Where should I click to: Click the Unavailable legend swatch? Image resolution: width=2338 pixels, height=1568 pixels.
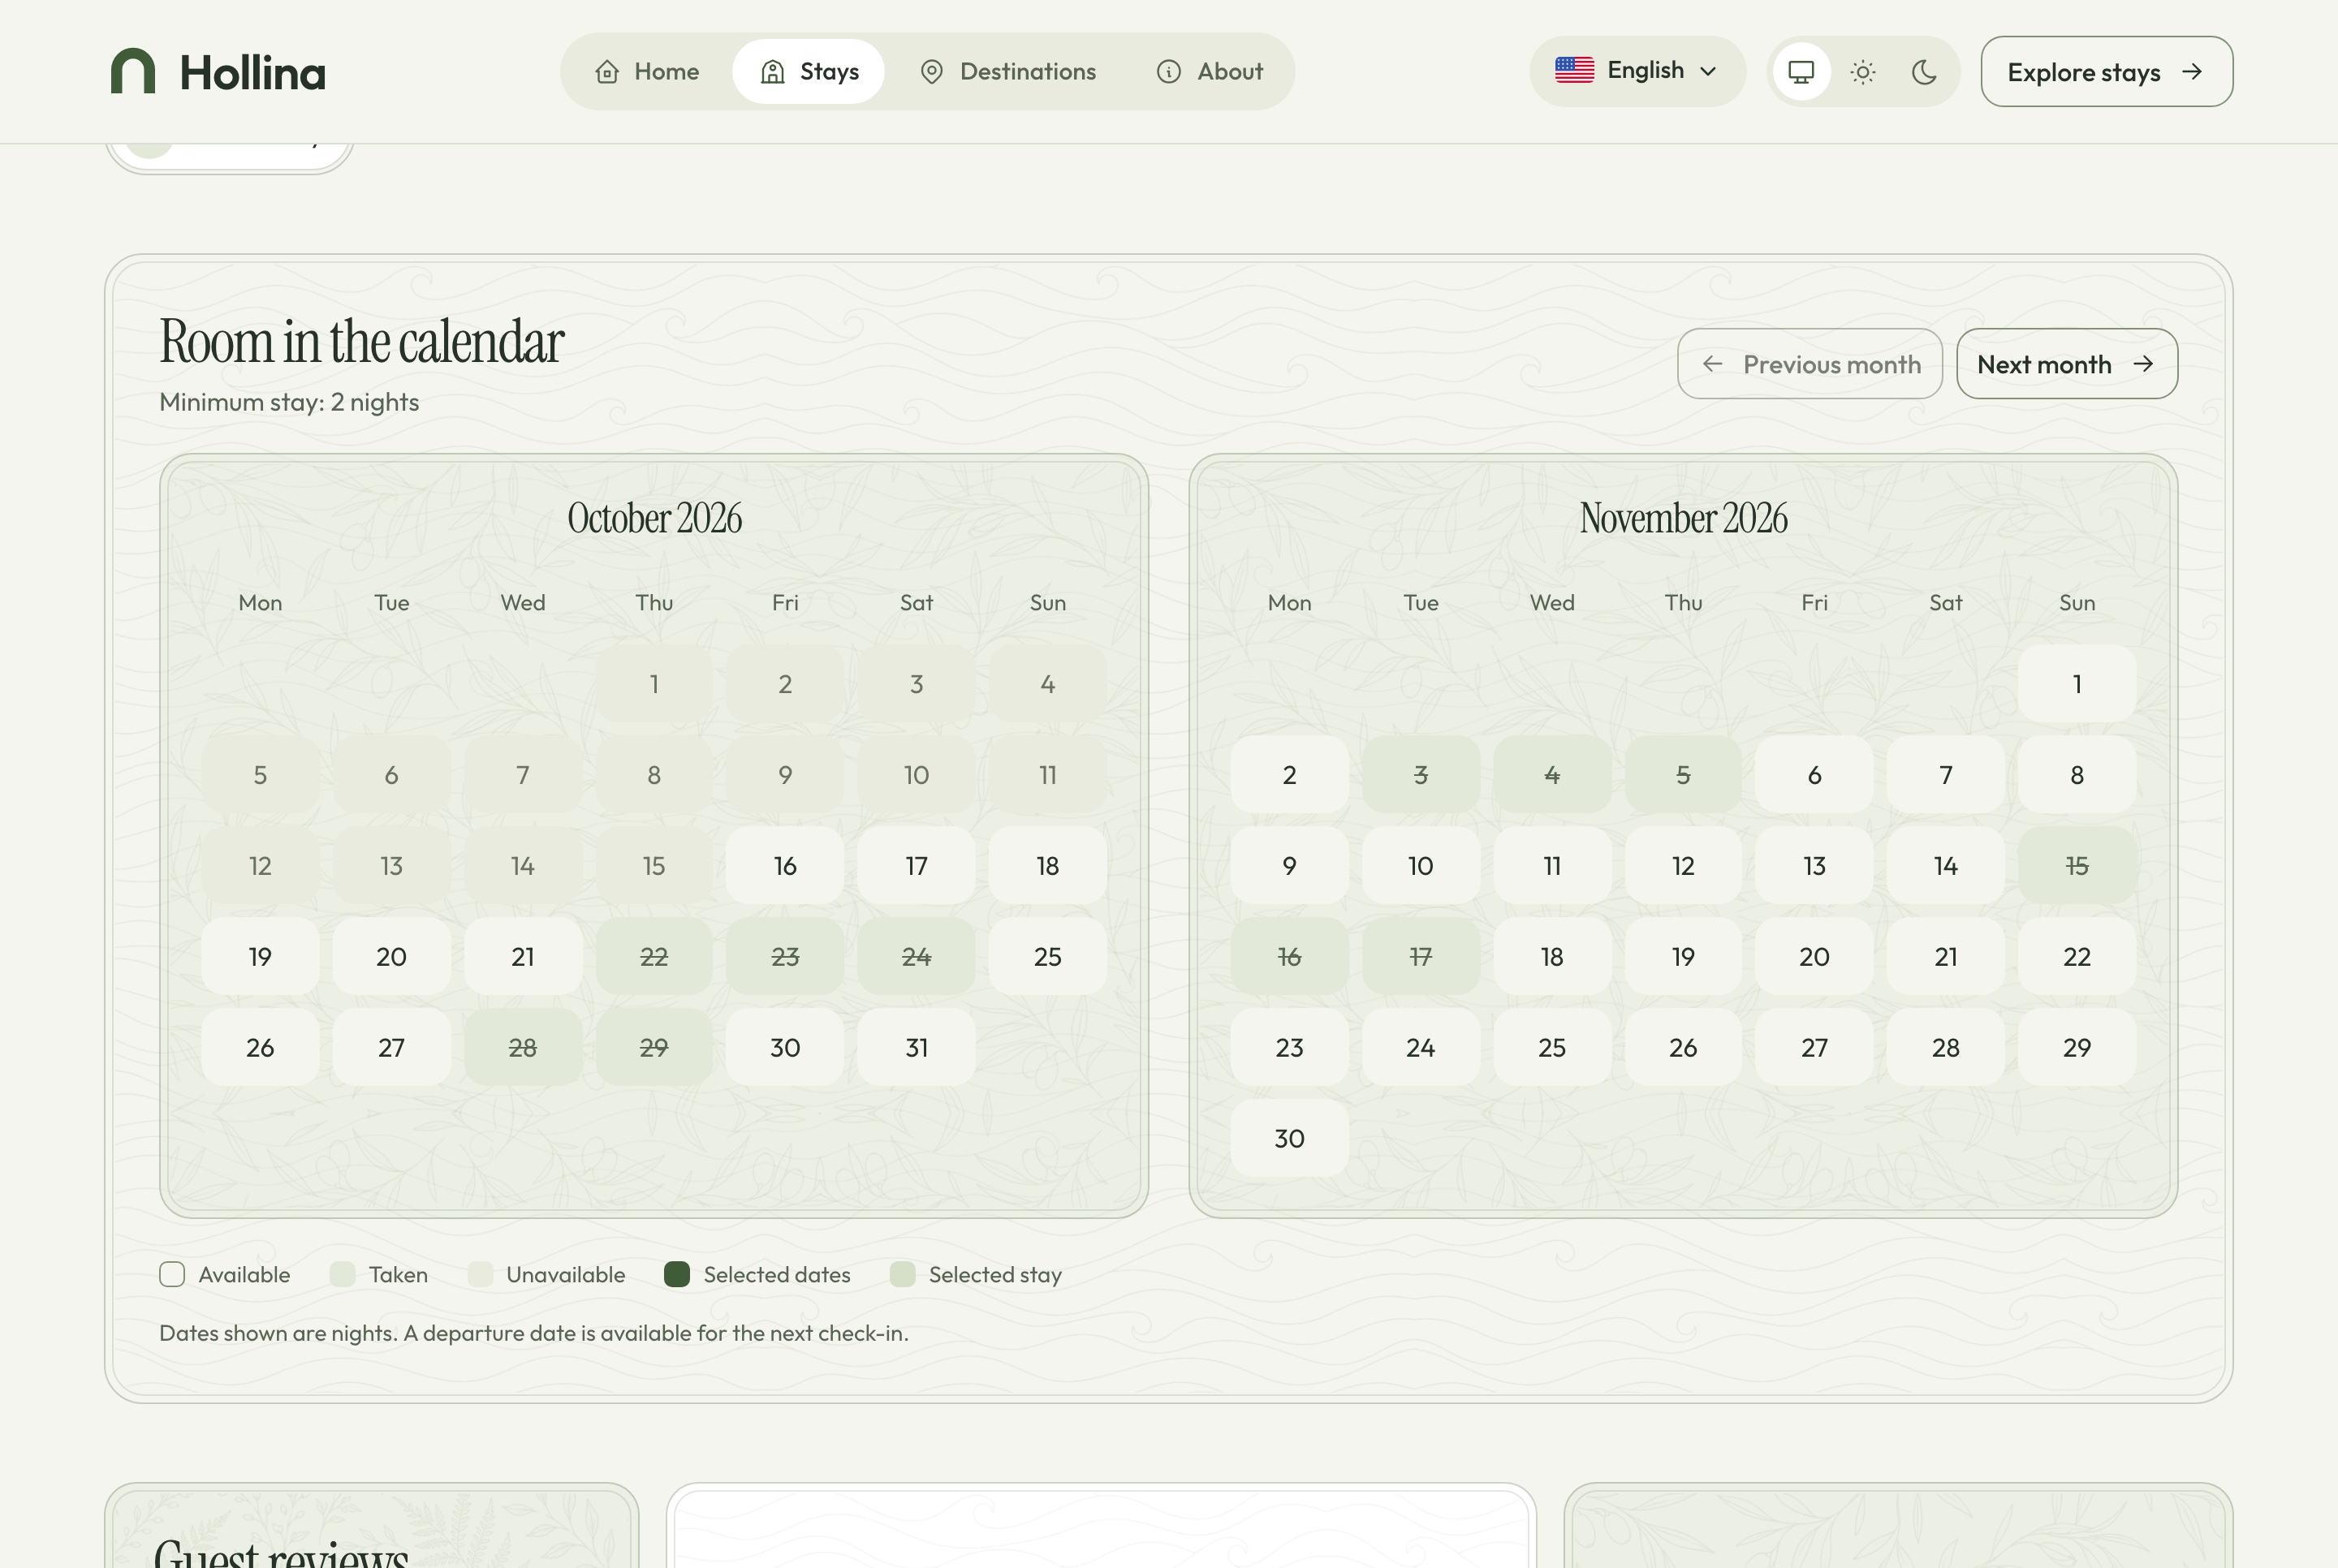480,1274
